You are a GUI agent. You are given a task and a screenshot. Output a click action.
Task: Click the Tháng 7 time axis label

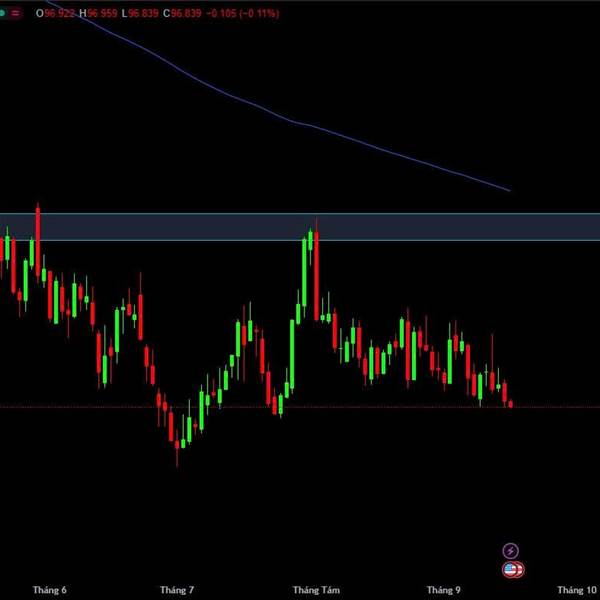click(x=177, y=590)
